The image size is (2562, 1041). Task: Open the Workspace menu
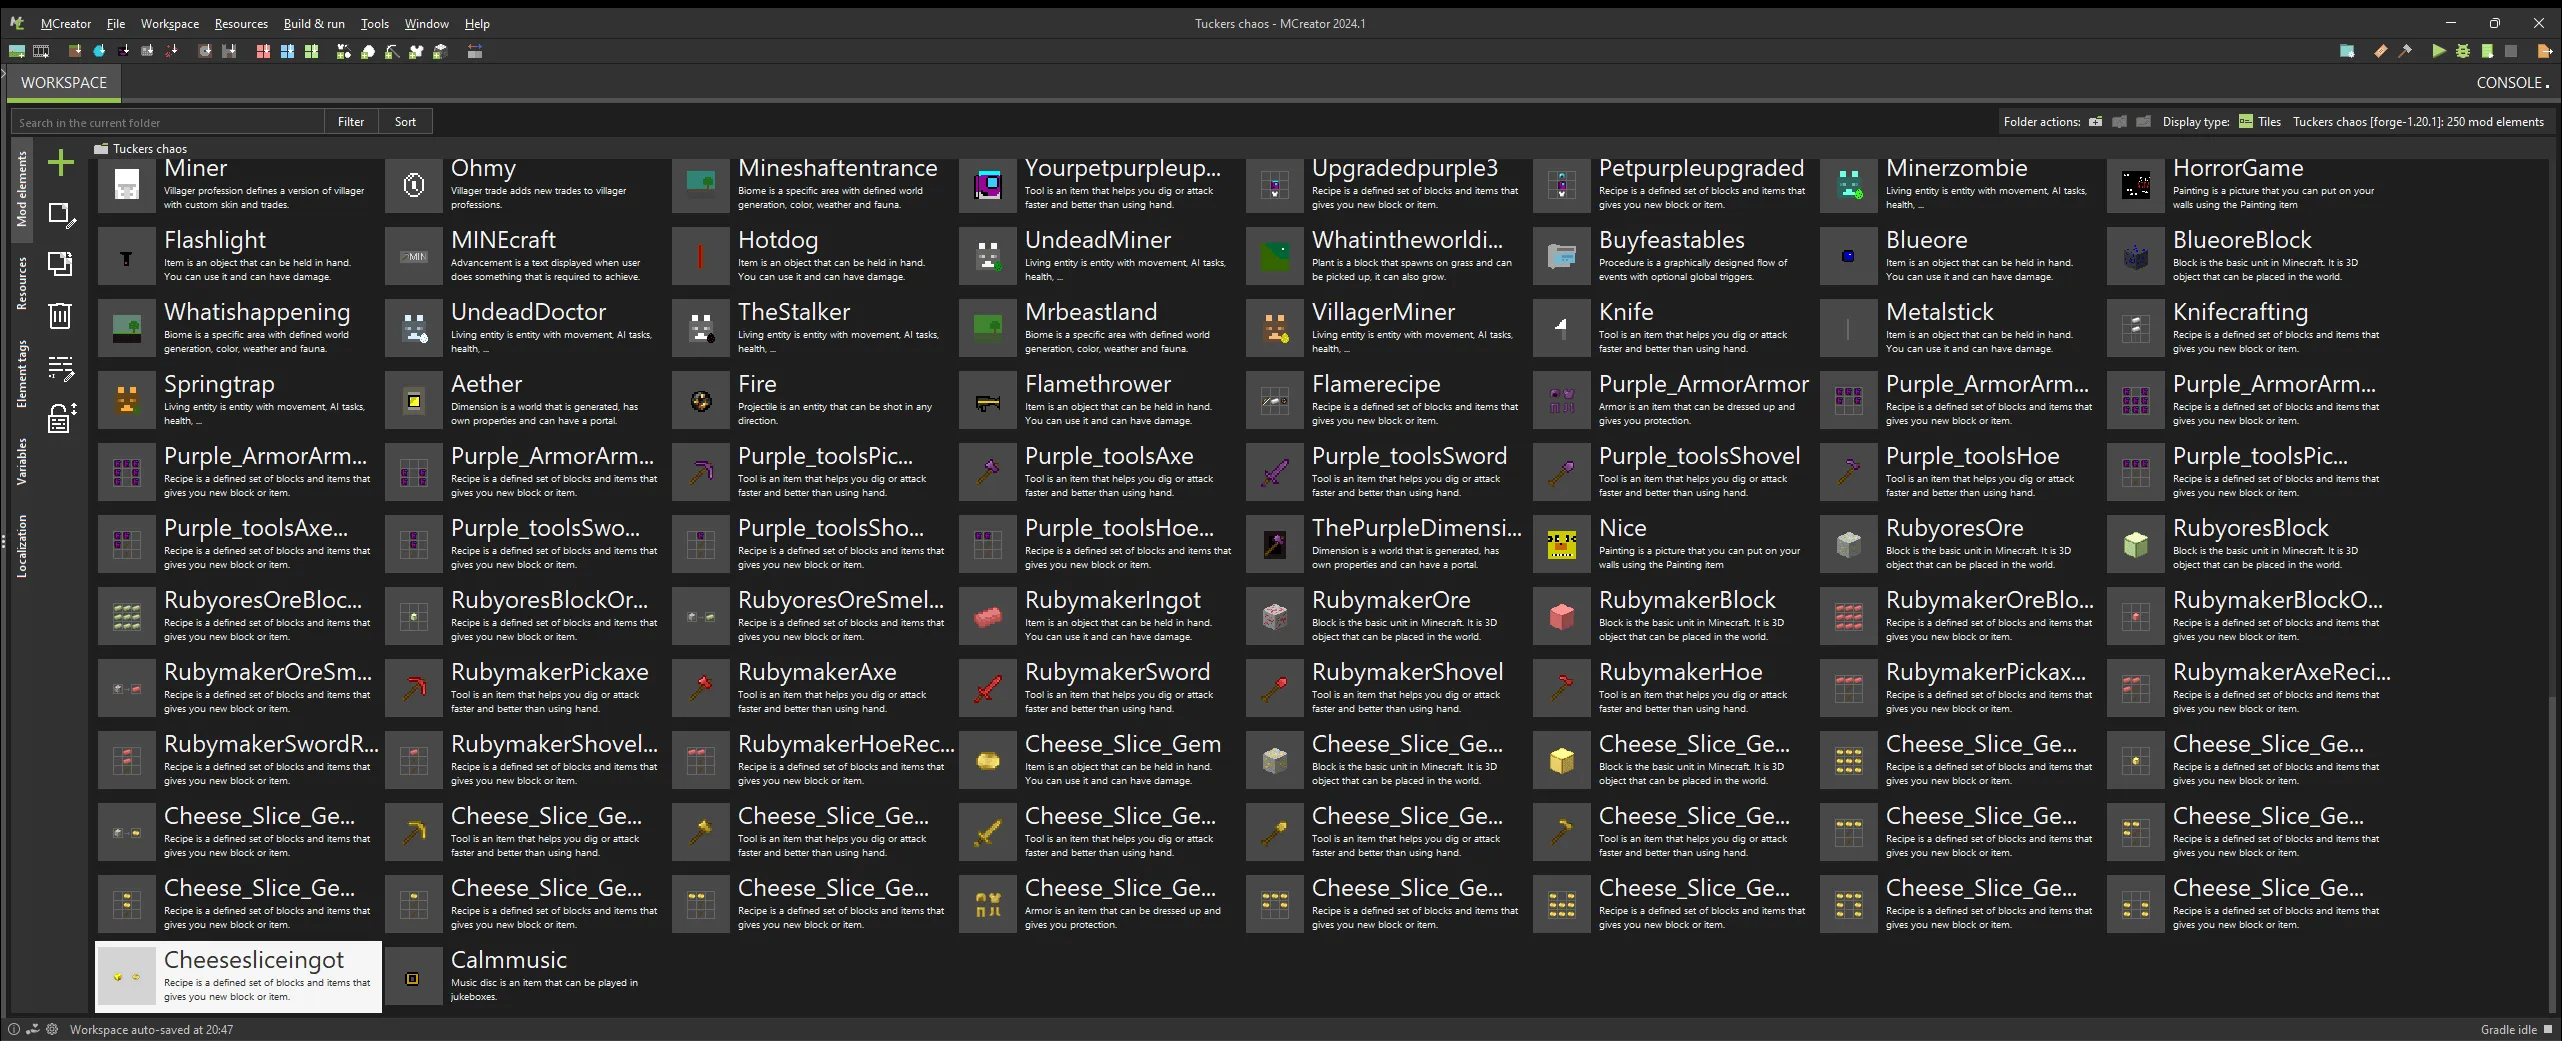point(170,24)
